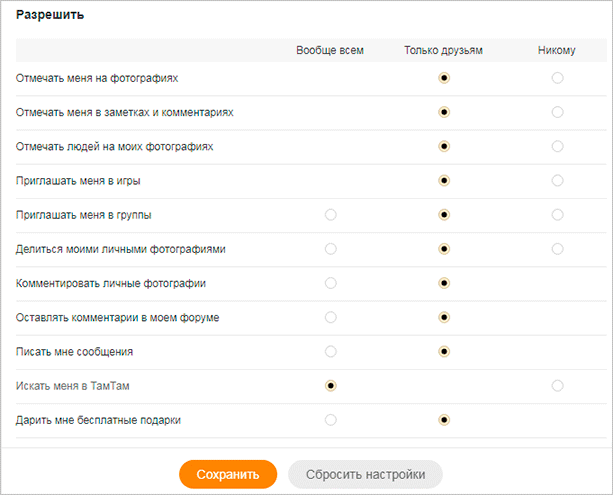
Task: Allow Вообще всем for 'Писать мне сообщения'
Action: tap(331, 352)
